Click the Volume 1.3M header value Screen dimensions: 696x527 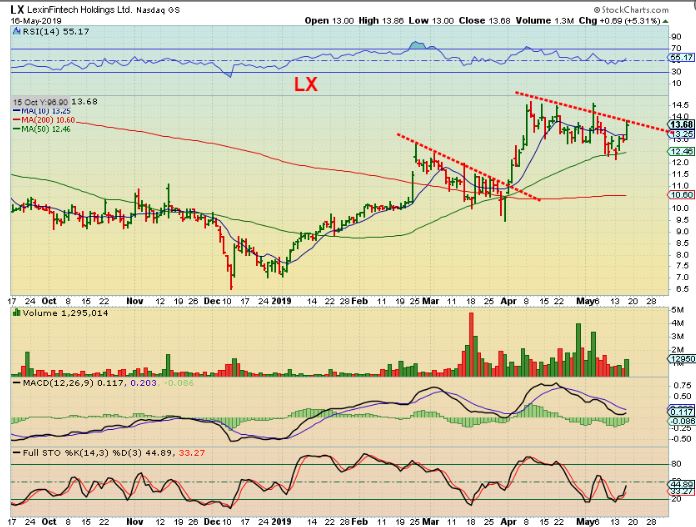click(x=545, y=20)
